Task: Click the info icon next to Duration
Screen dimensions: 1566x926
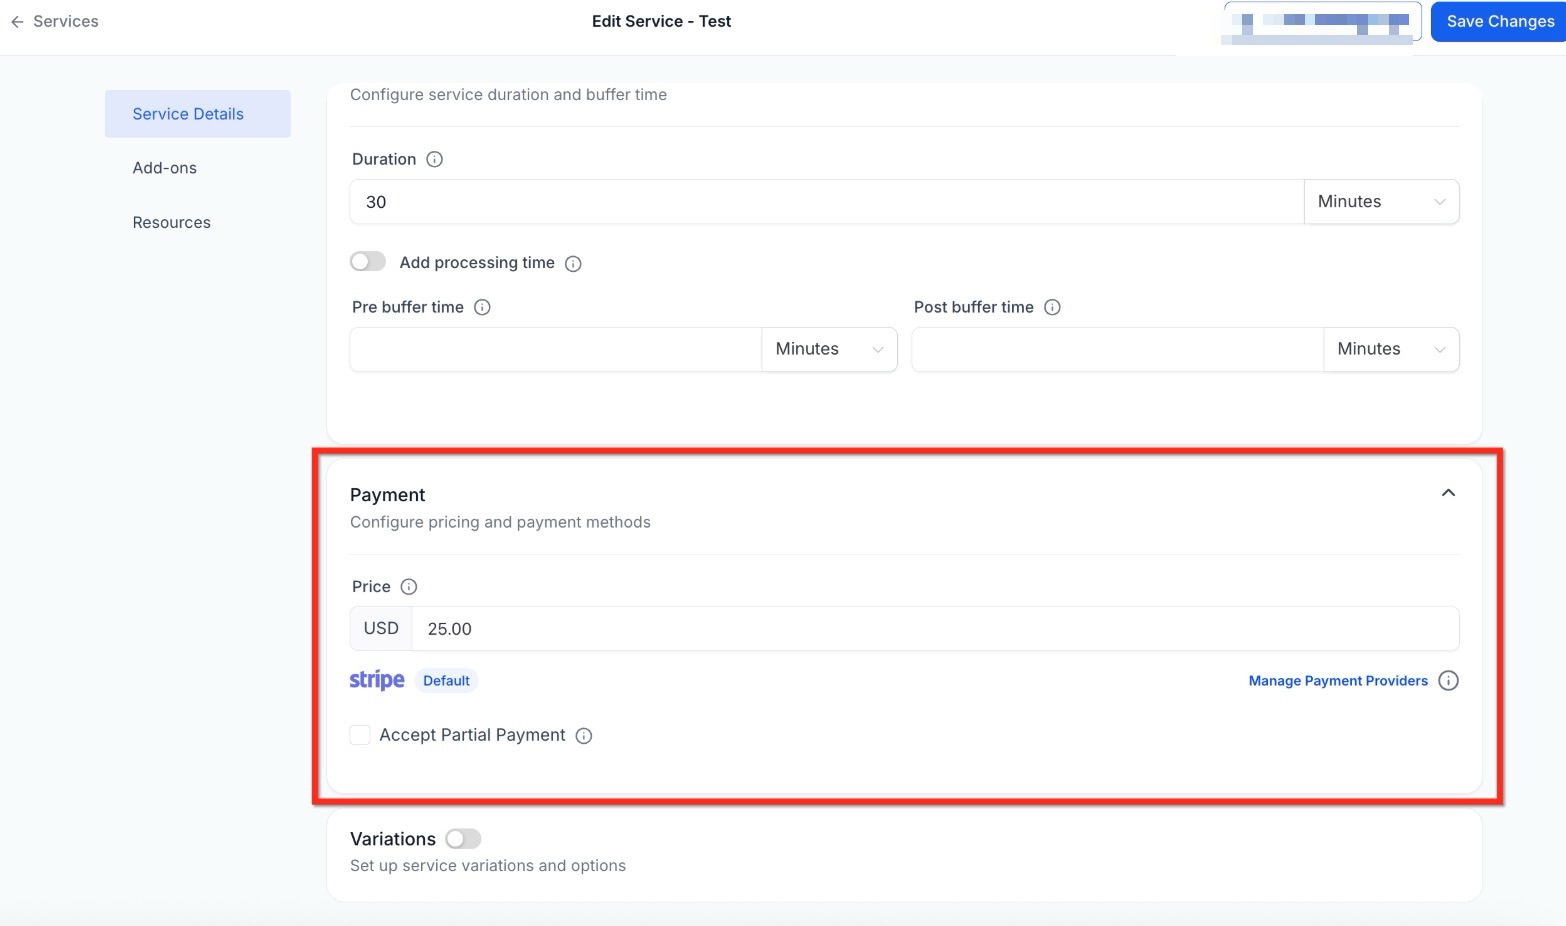Action: point(434,160)
